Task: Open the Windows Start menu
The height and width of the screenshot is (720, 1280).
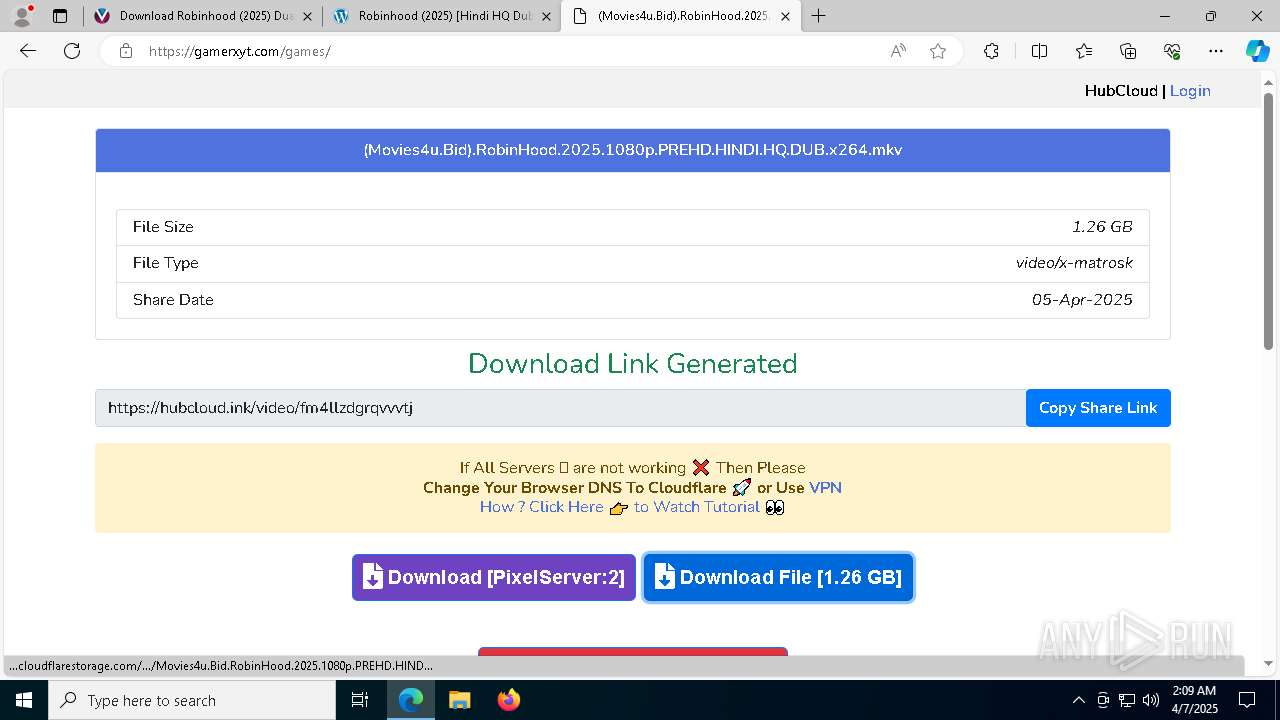Action: [x=24, y=700]
